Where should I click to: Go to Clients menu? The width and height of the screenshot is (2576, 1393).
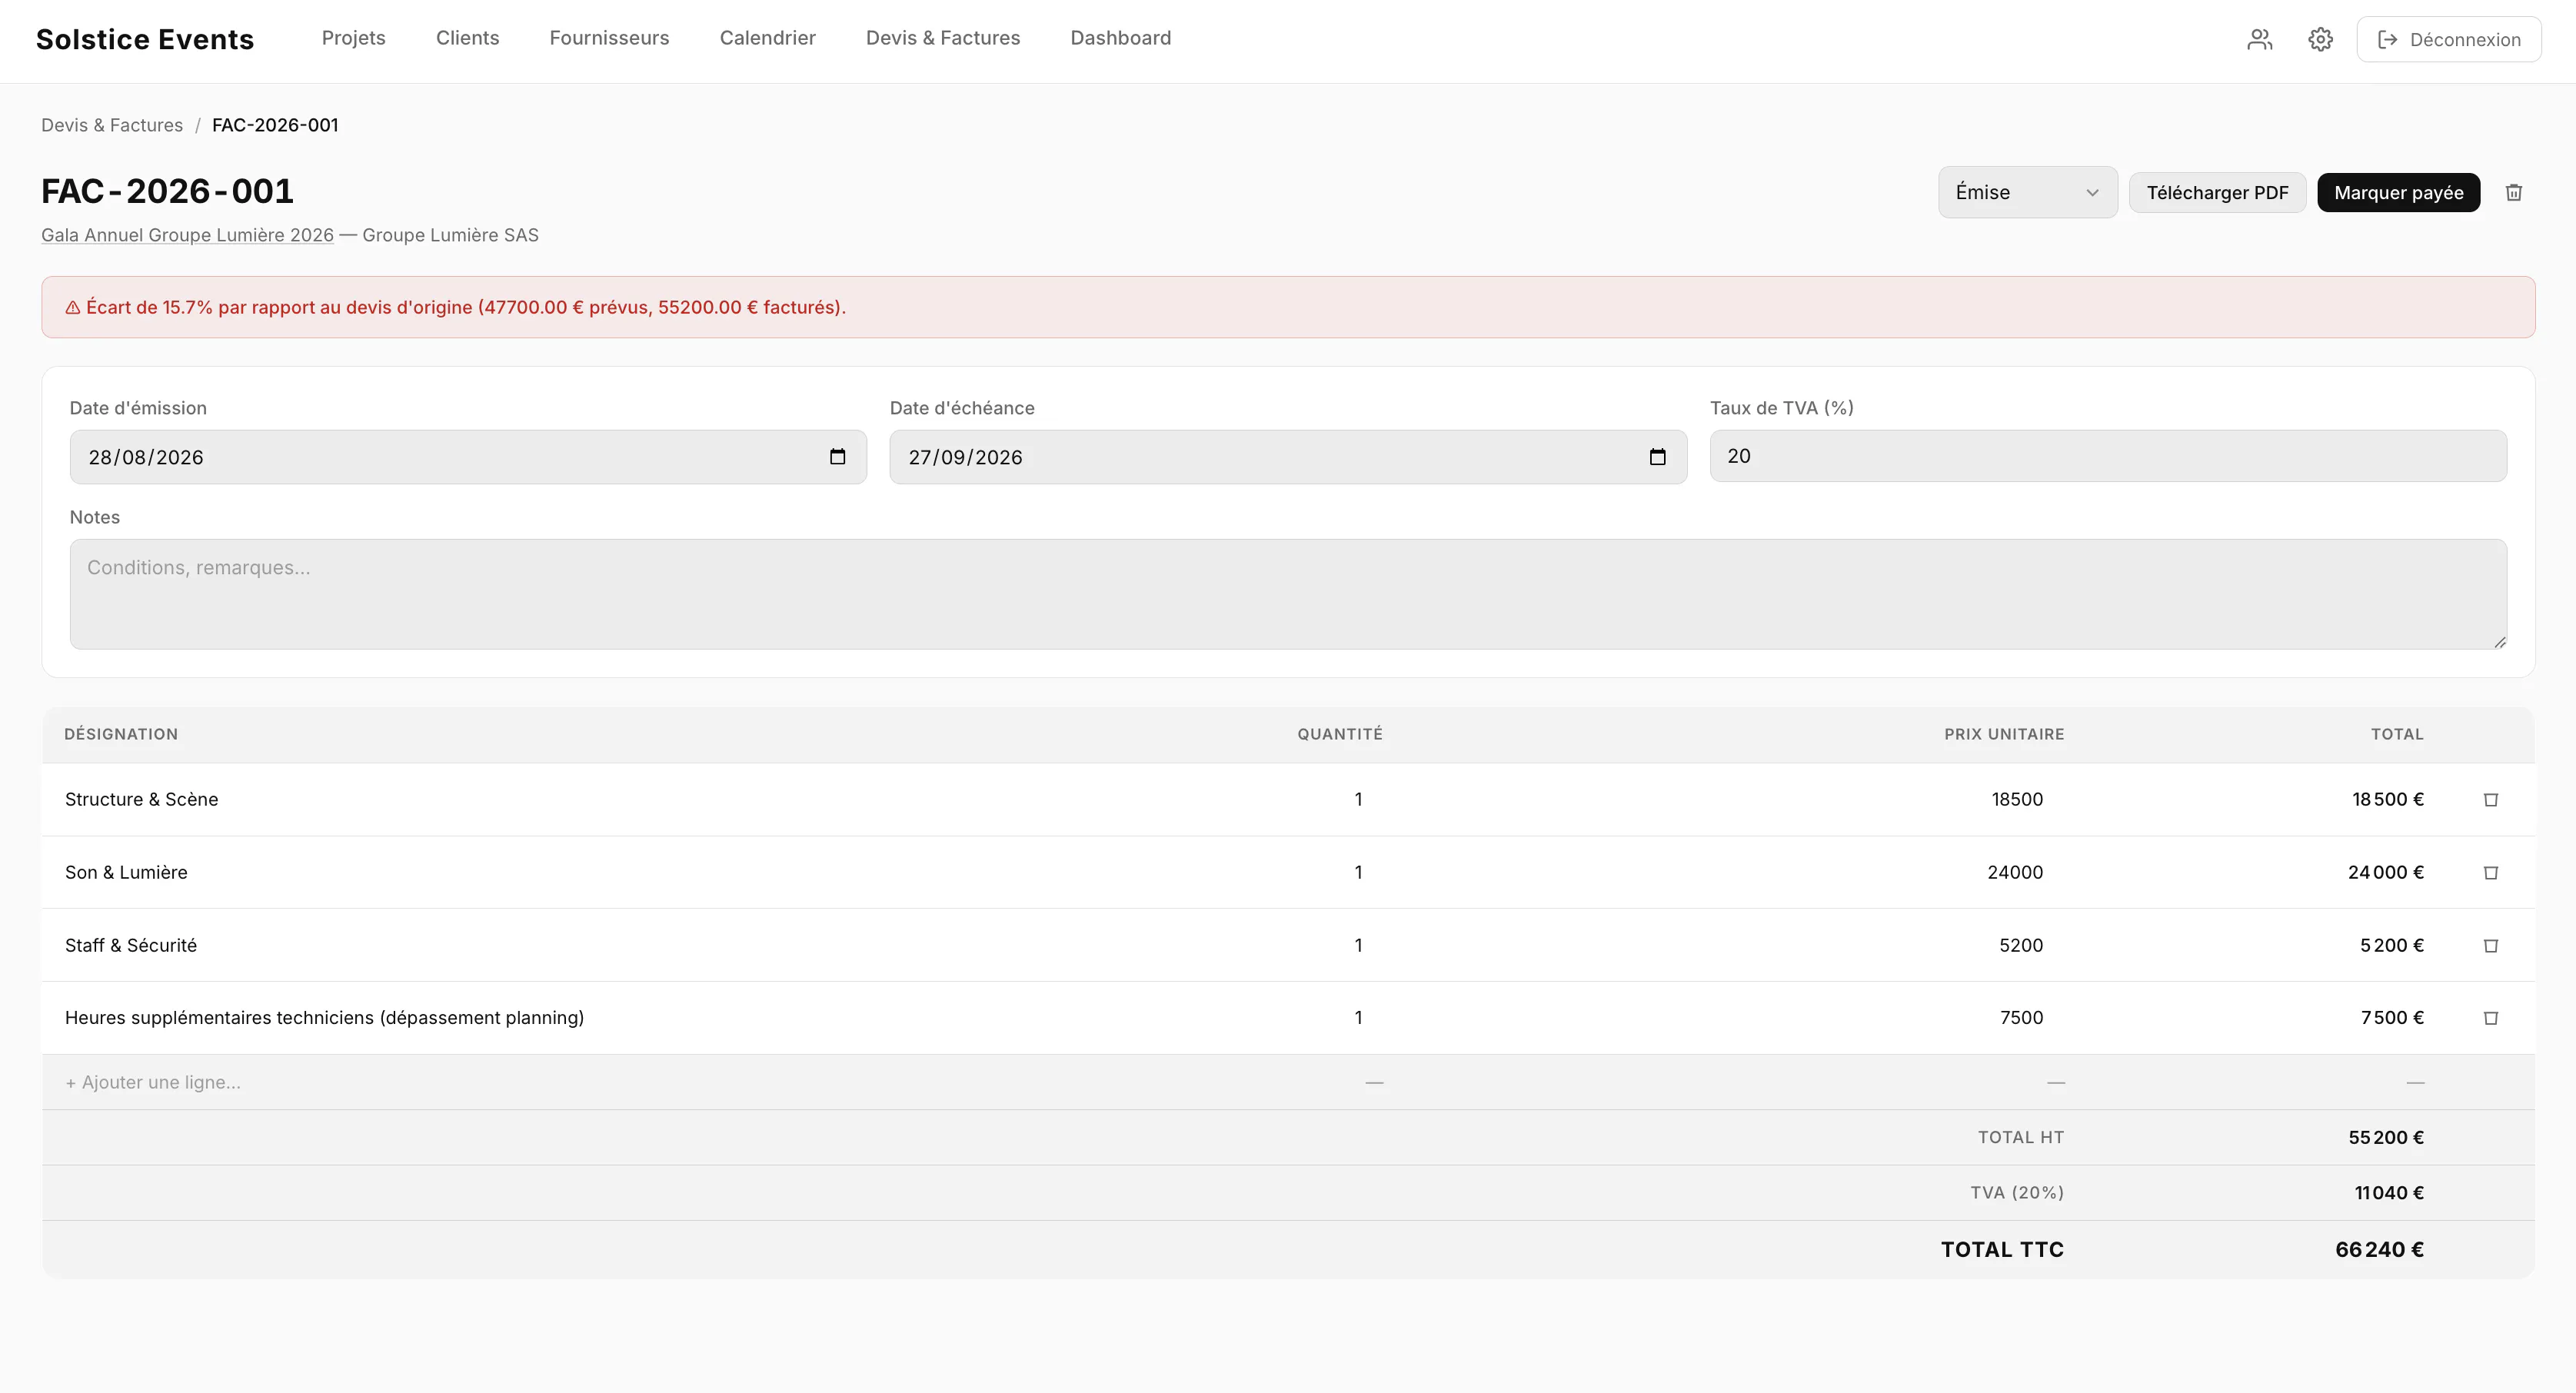467,38
